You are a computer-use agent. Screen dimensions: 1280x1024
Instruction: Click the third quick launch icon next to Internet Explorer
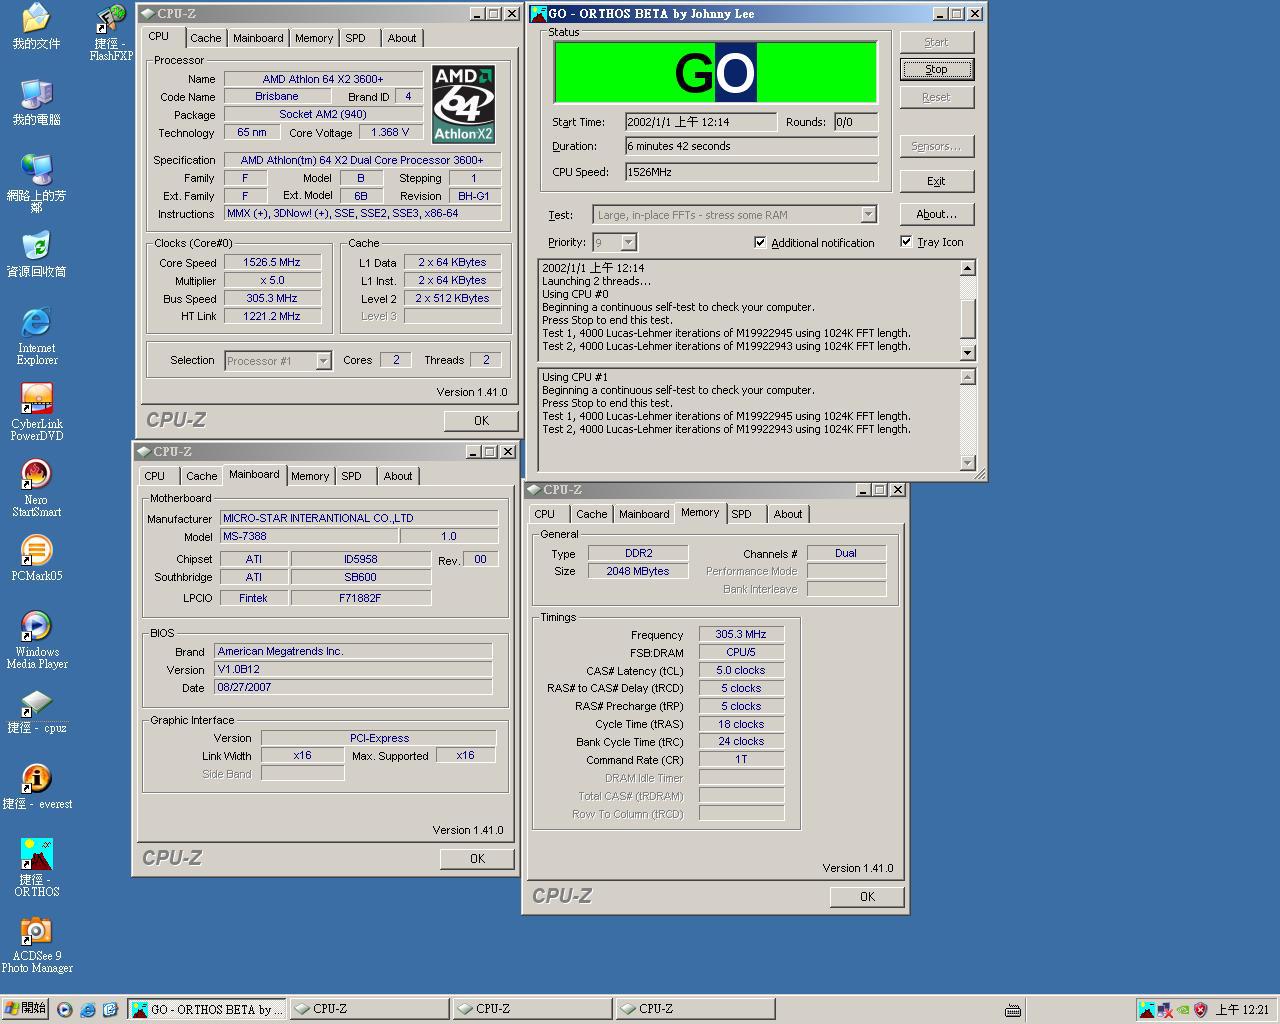pyautogui.click(x=110, y=1010)
